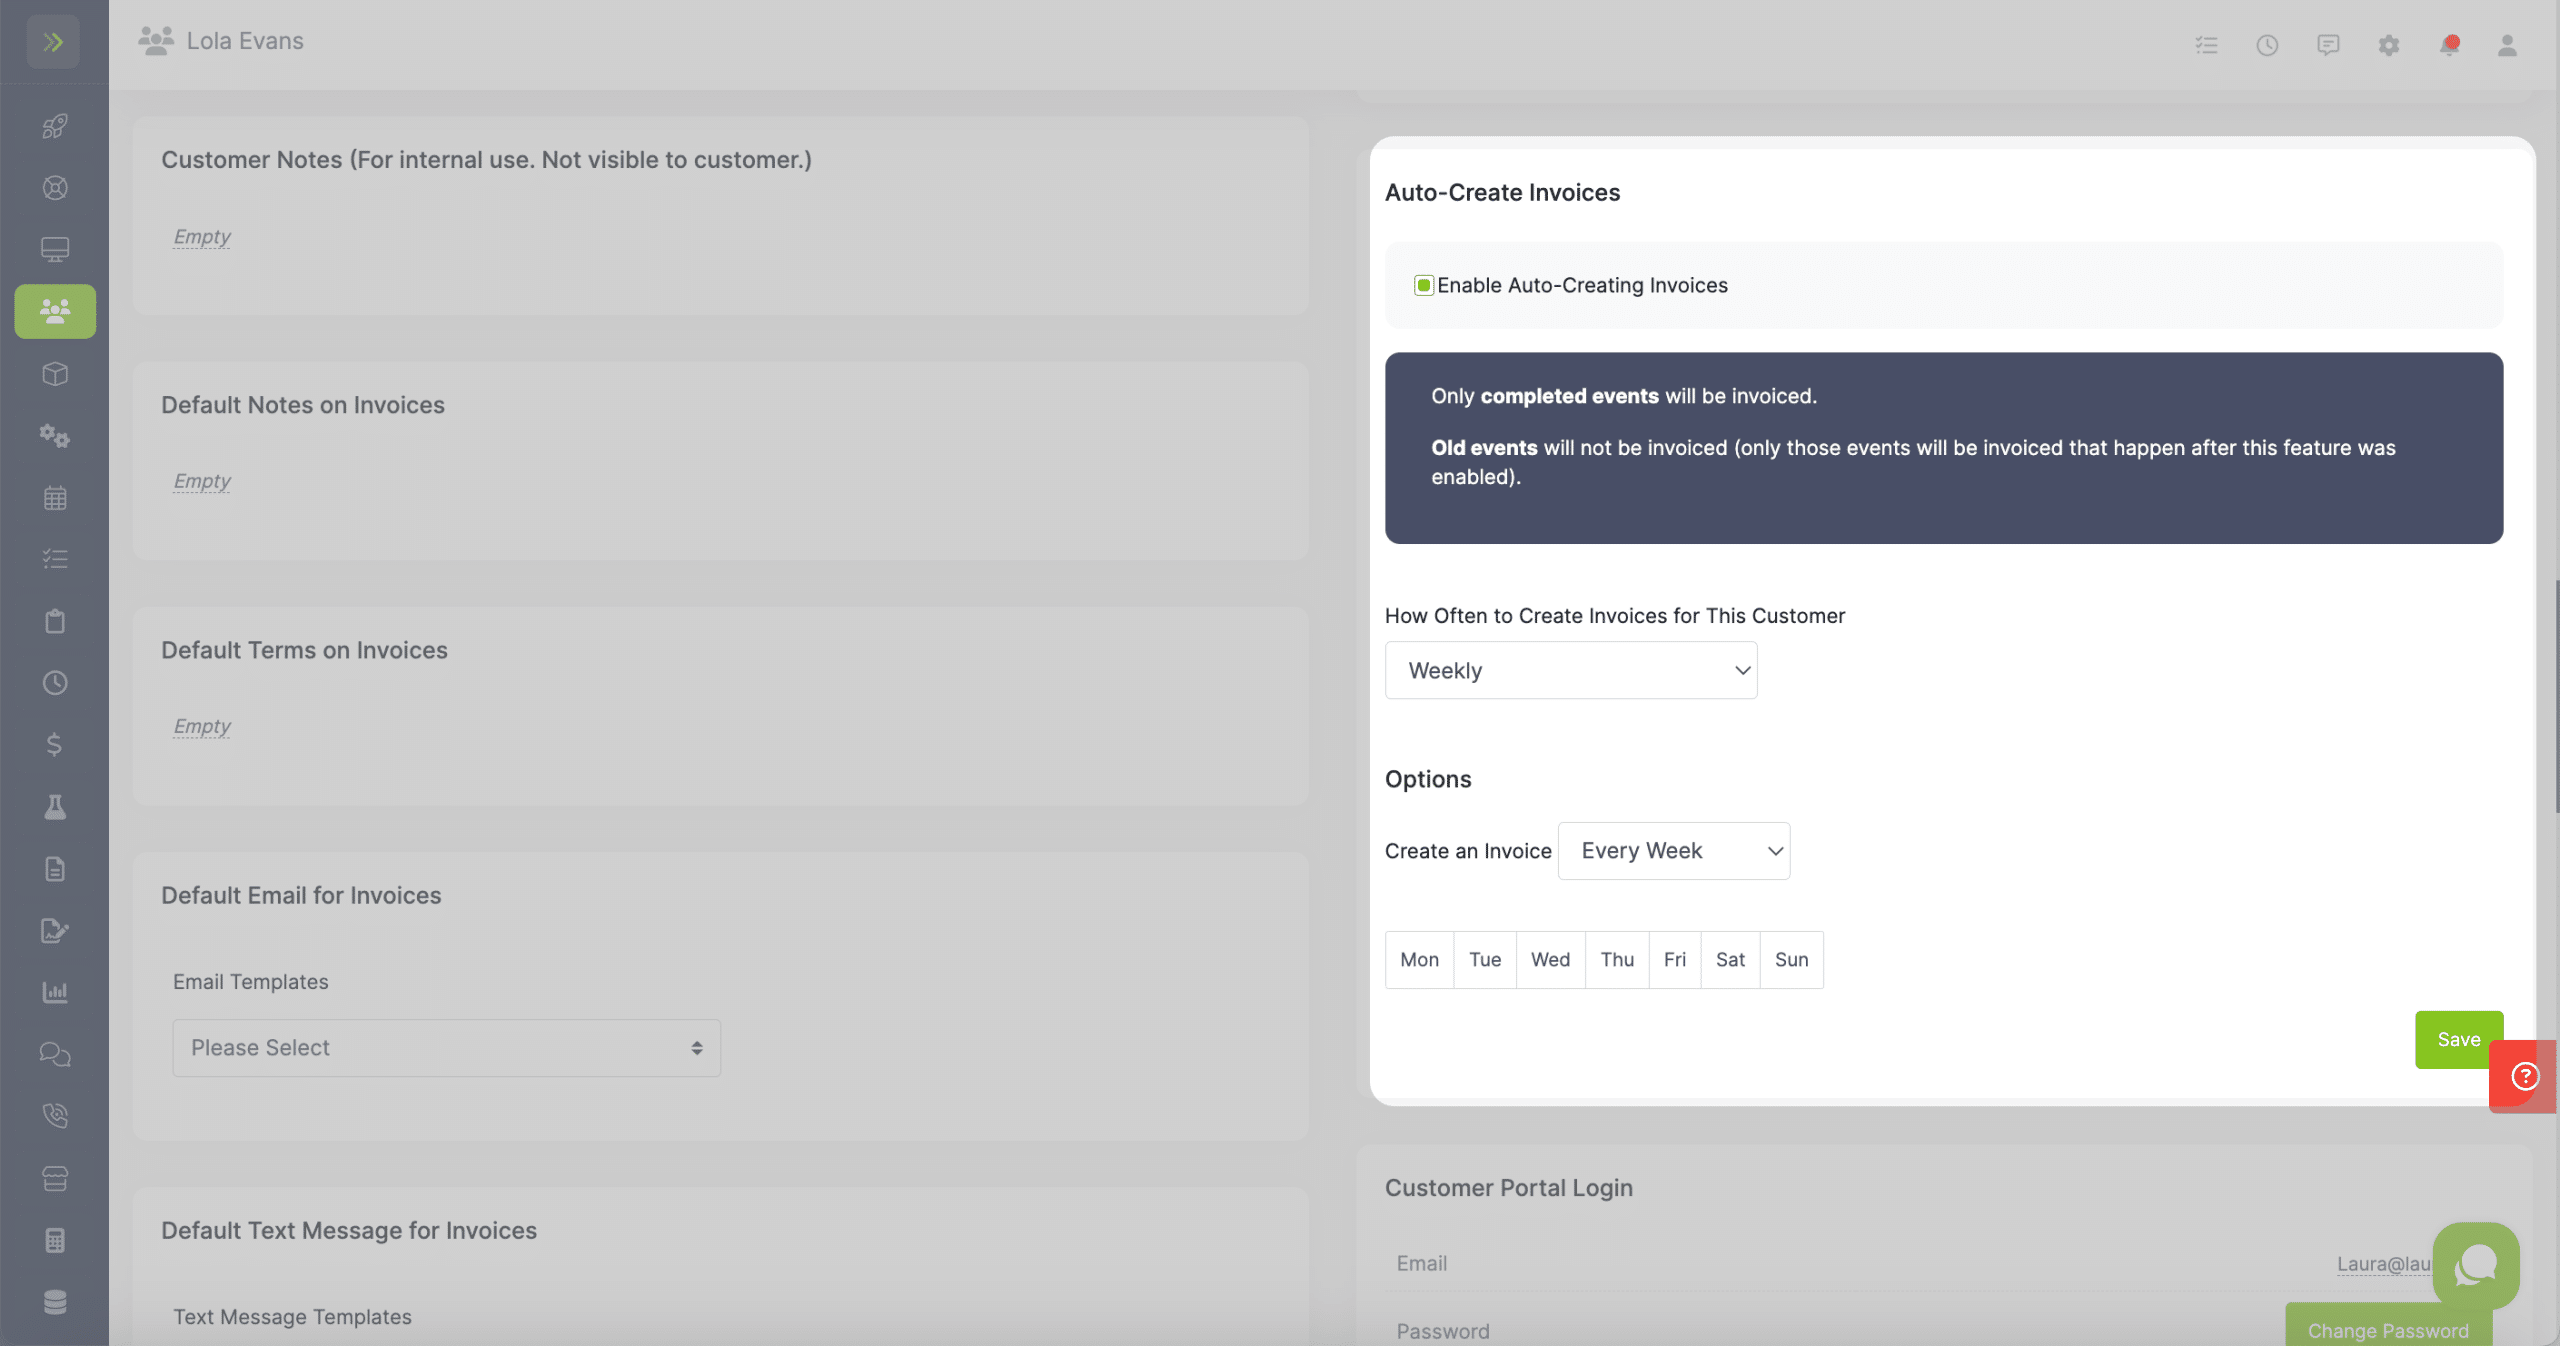Click the notification bell icon
Screen dimensions: 2560x1346
tap(2449, 45)
